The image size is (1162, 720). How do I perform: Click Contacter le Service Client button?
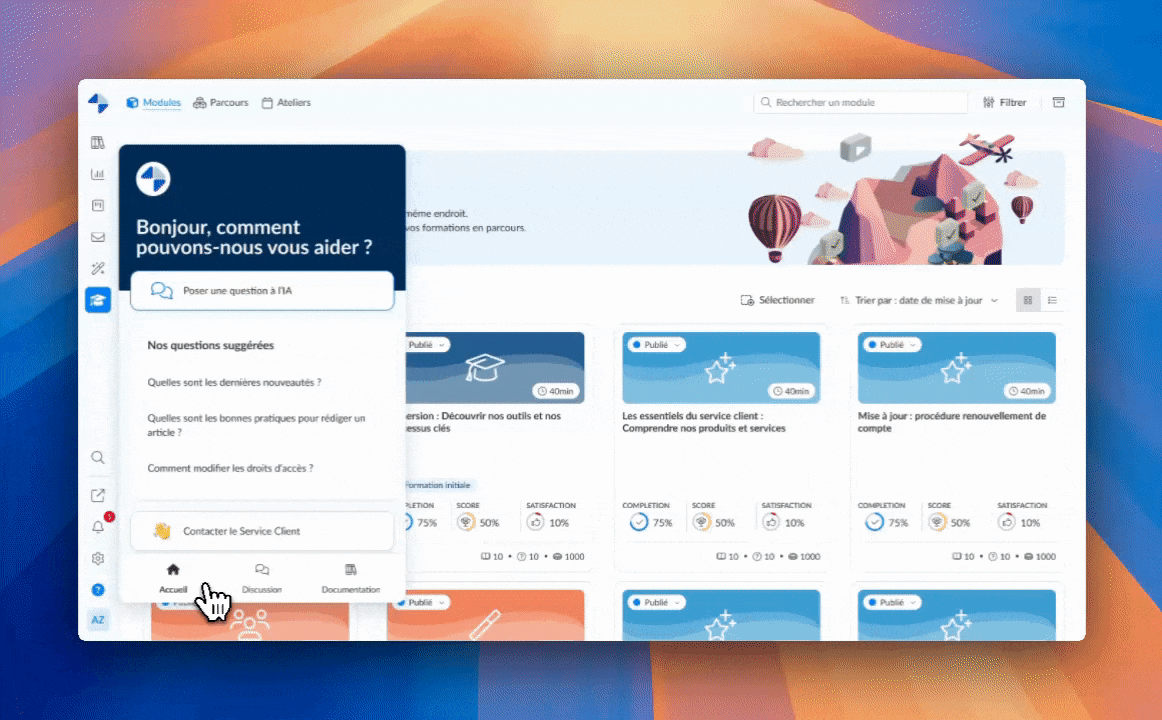coord(262,531)
